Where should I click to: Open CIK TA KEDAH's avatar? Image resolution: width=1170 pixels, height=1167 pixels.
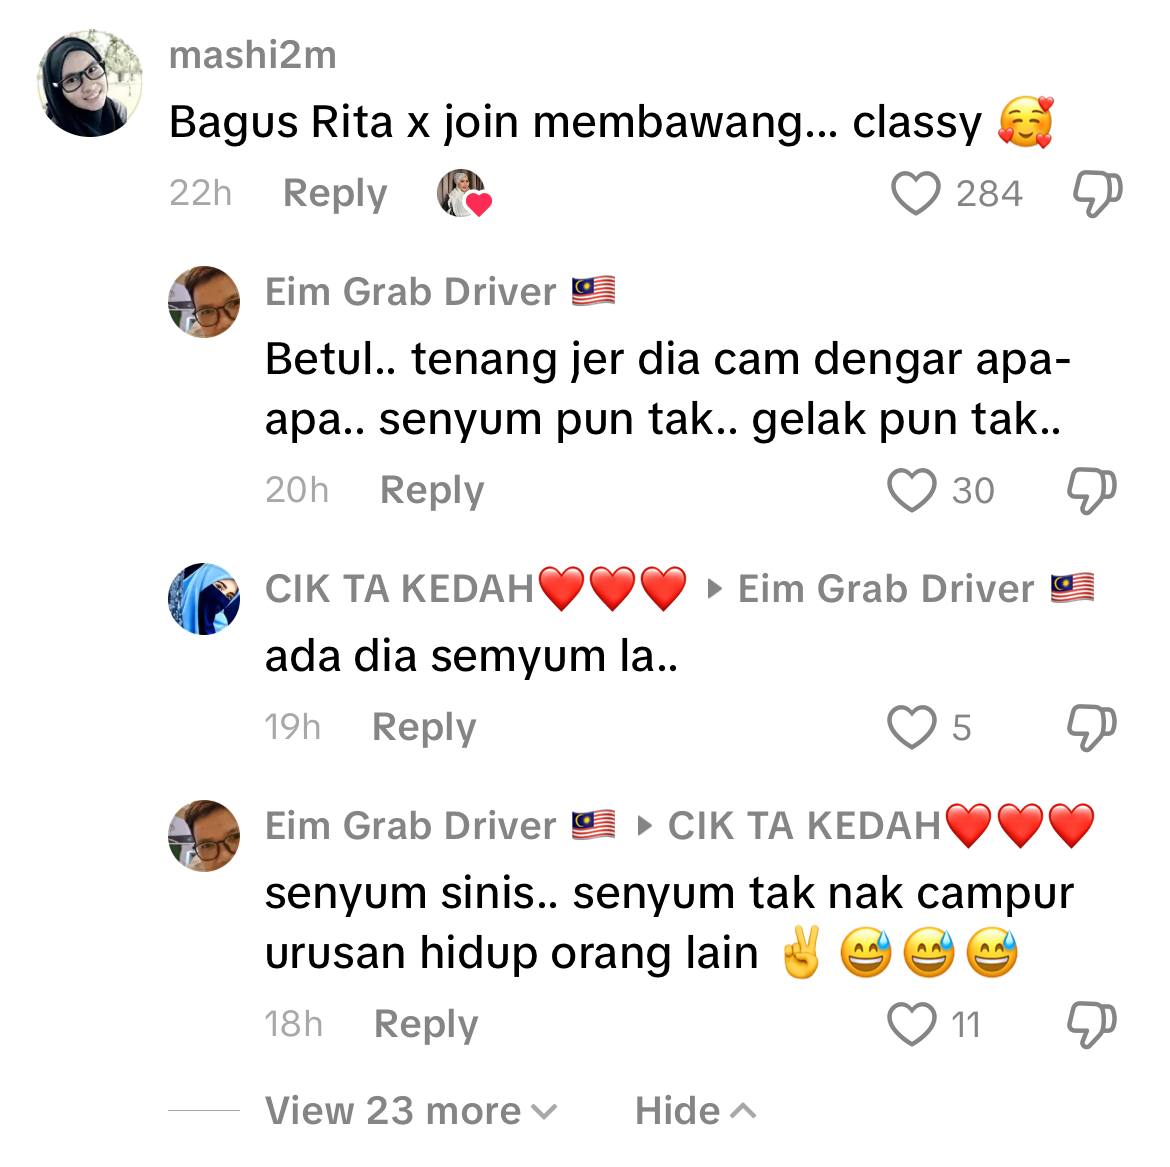(204, 599)
